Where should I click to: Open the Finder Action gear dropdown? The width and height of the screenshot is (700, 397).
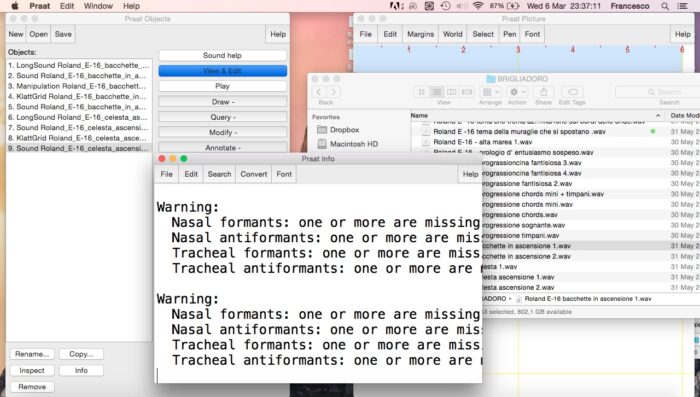tap(517, 92)
